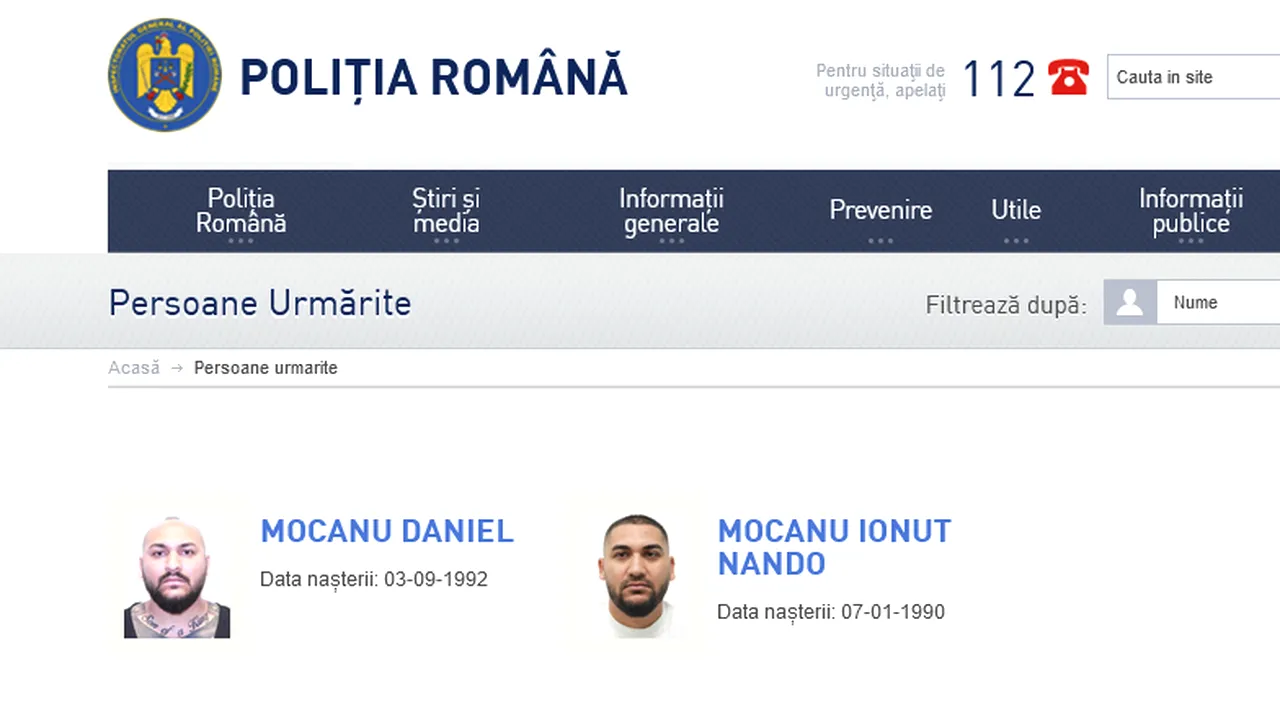Expand the Informații generale menu
Viewport: 1280px width, 720px height.
tap(671, 210)
